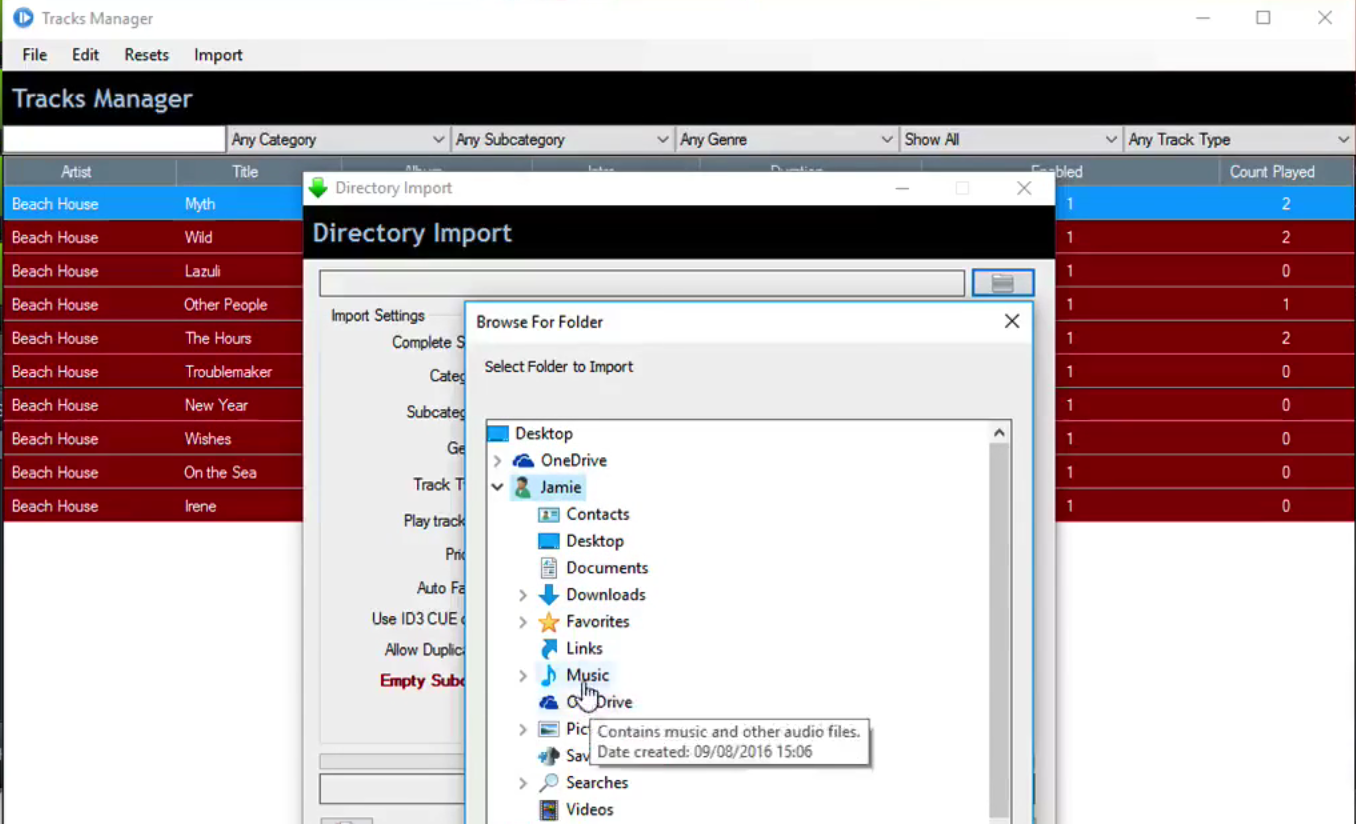This screenshot has height=824, width=1356.
Task: Click the folder browse button in Directory Import
Action: click(1003, 284)
